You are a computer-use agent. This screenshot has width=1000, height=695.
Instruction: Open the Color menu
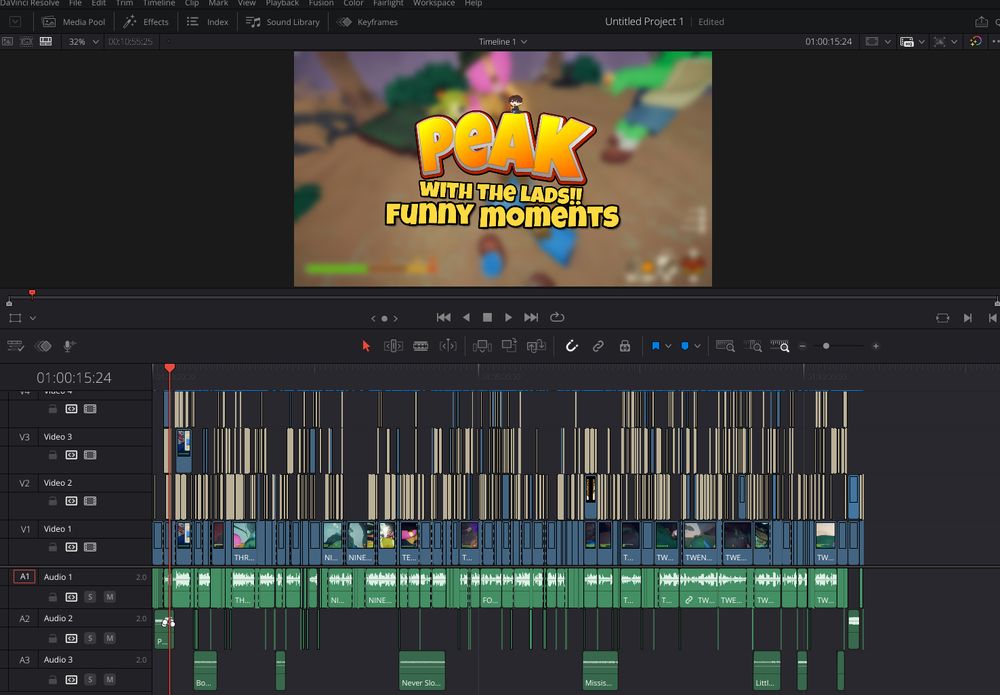click(x=353, y=3)
